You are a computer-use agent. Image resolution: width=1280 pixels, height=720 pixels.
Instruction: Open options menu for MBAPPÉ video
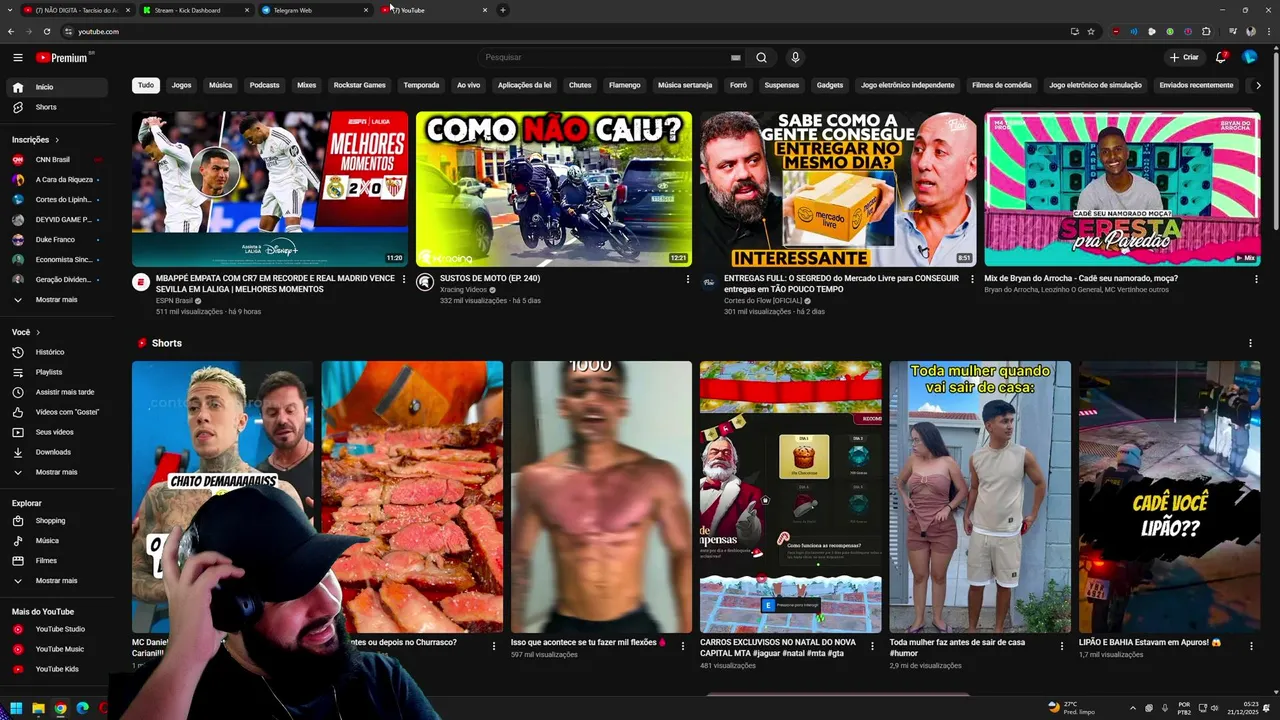tap(404, 279)
